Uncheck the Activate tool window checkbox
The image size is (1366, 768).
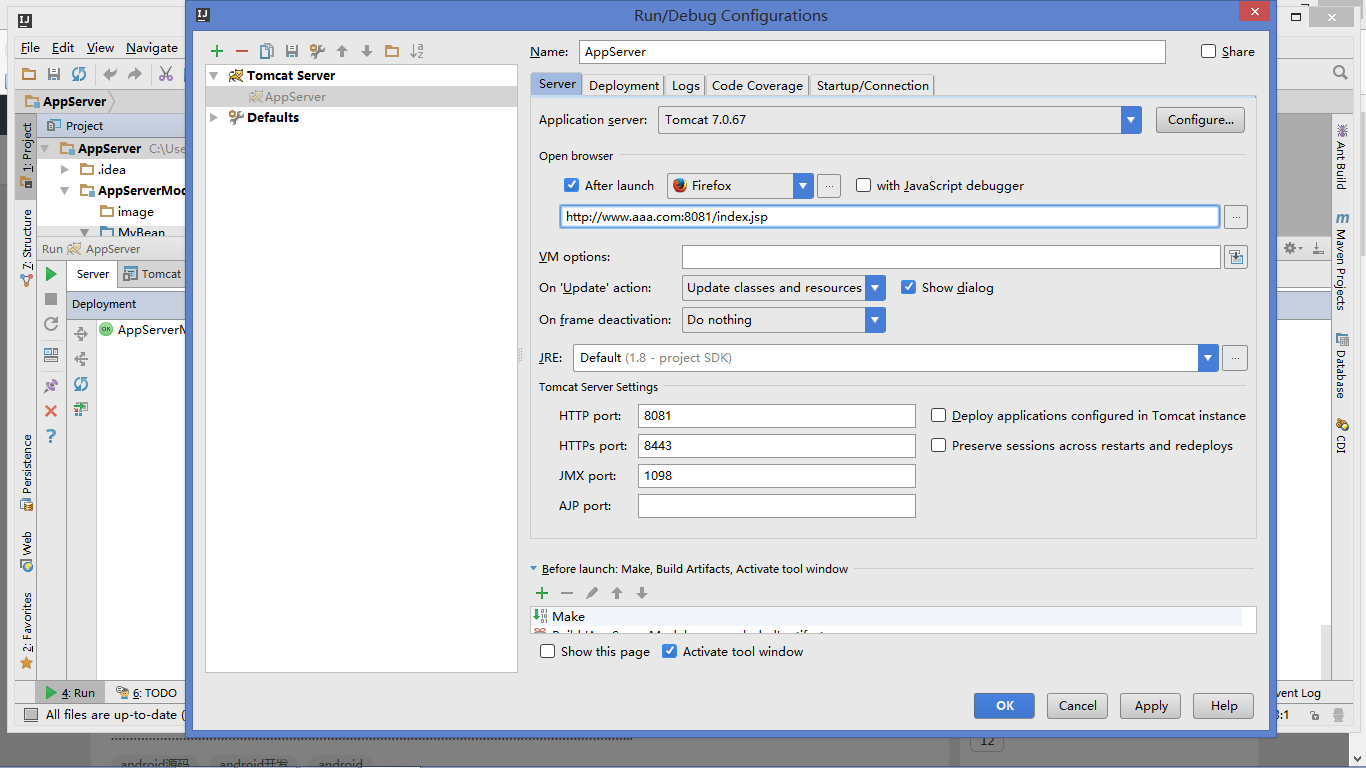pos(670,651)
